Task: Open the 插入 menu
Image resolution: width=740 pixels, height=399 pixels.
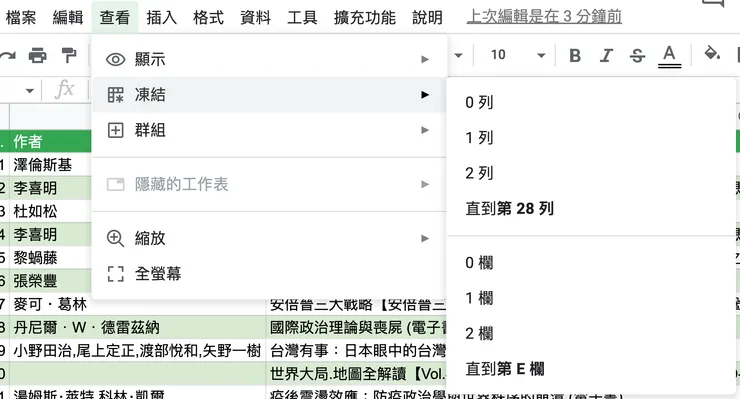Action: tap(161, 17)
